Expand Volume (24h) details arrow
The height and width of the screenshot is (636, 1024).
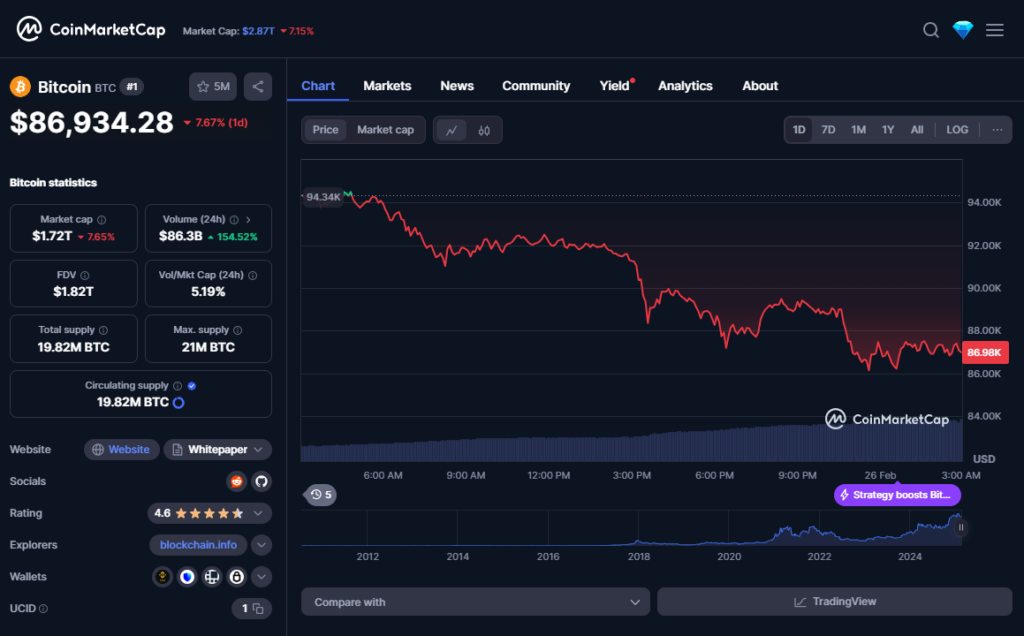click(x=248, y=220)
